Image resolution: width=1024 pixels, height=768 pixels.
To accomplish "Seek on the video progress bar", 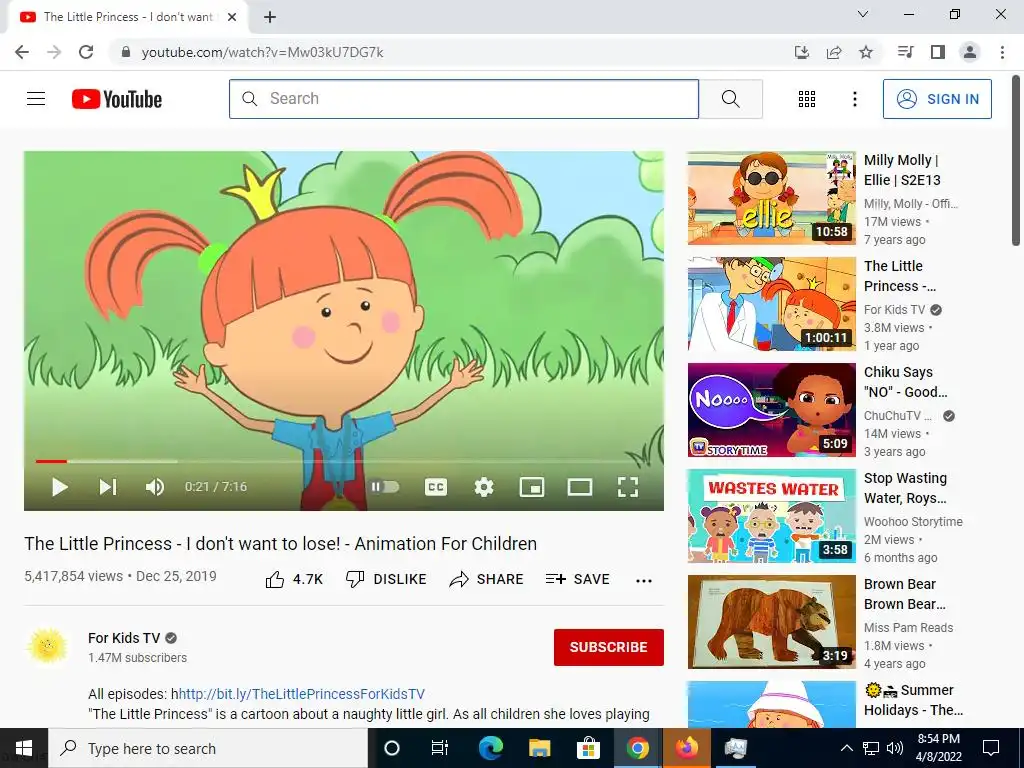I will 344,461.
